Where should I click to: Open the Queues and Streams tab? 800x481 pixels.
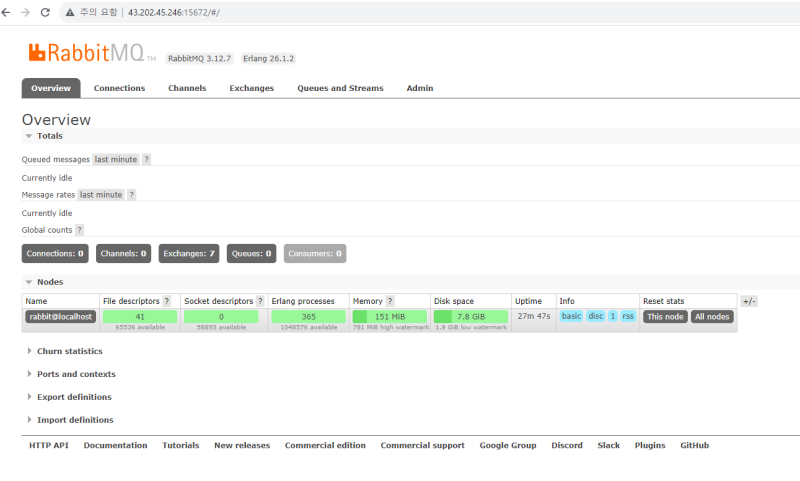[x=340, y=88]
